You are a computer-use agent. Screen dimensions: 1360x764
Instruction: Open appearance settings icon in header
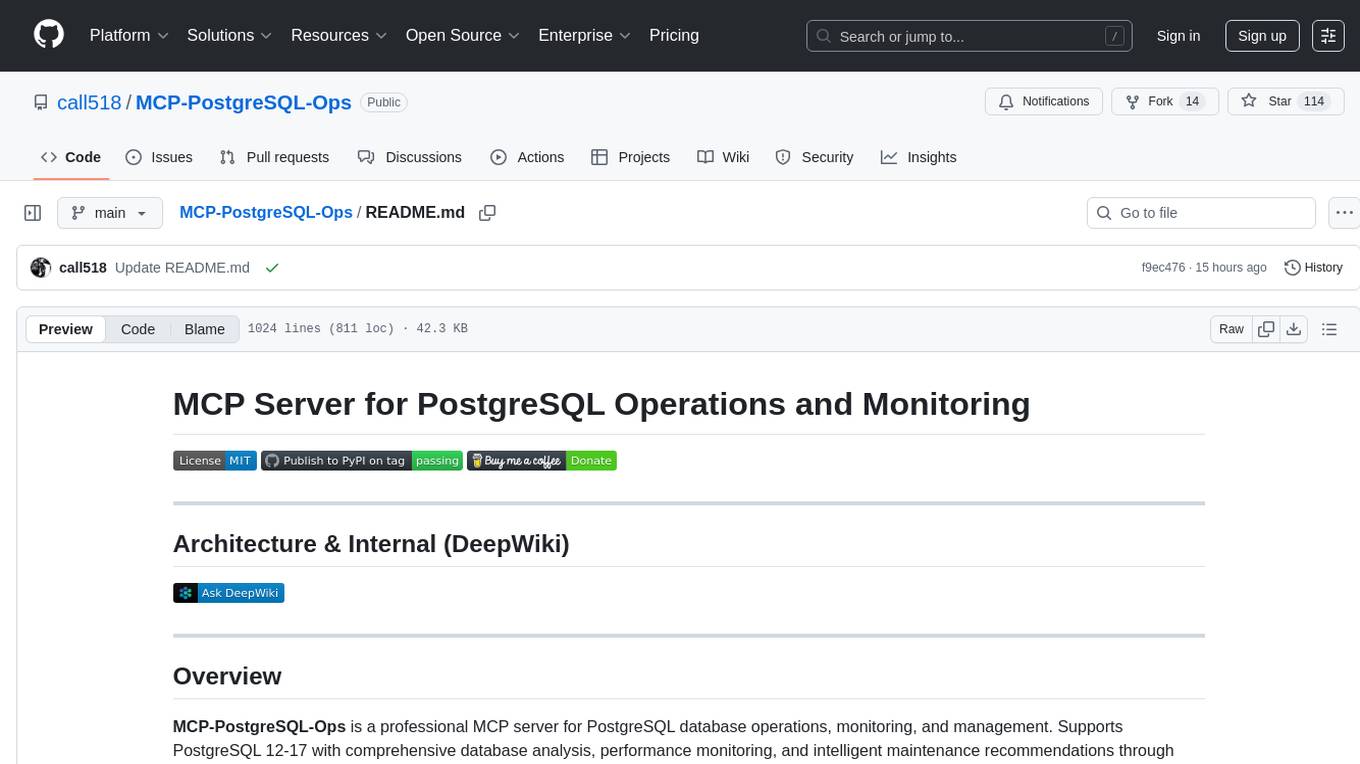click(1328, 36)
